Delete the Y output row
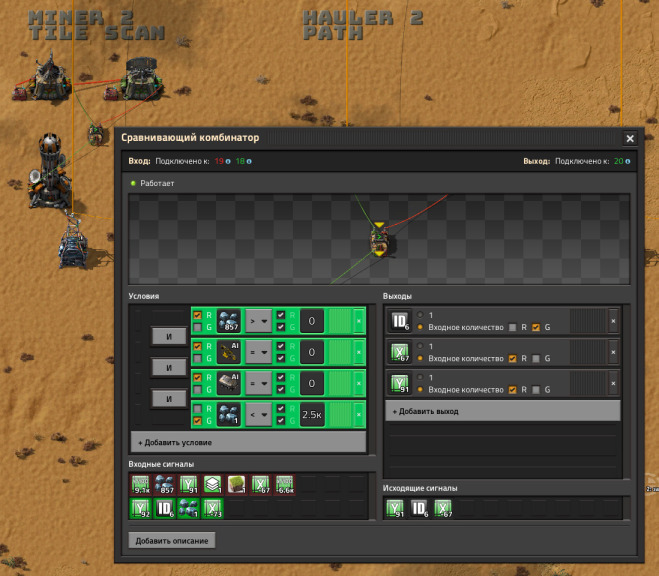Screen dimensions: 659x576 point(613,383)
